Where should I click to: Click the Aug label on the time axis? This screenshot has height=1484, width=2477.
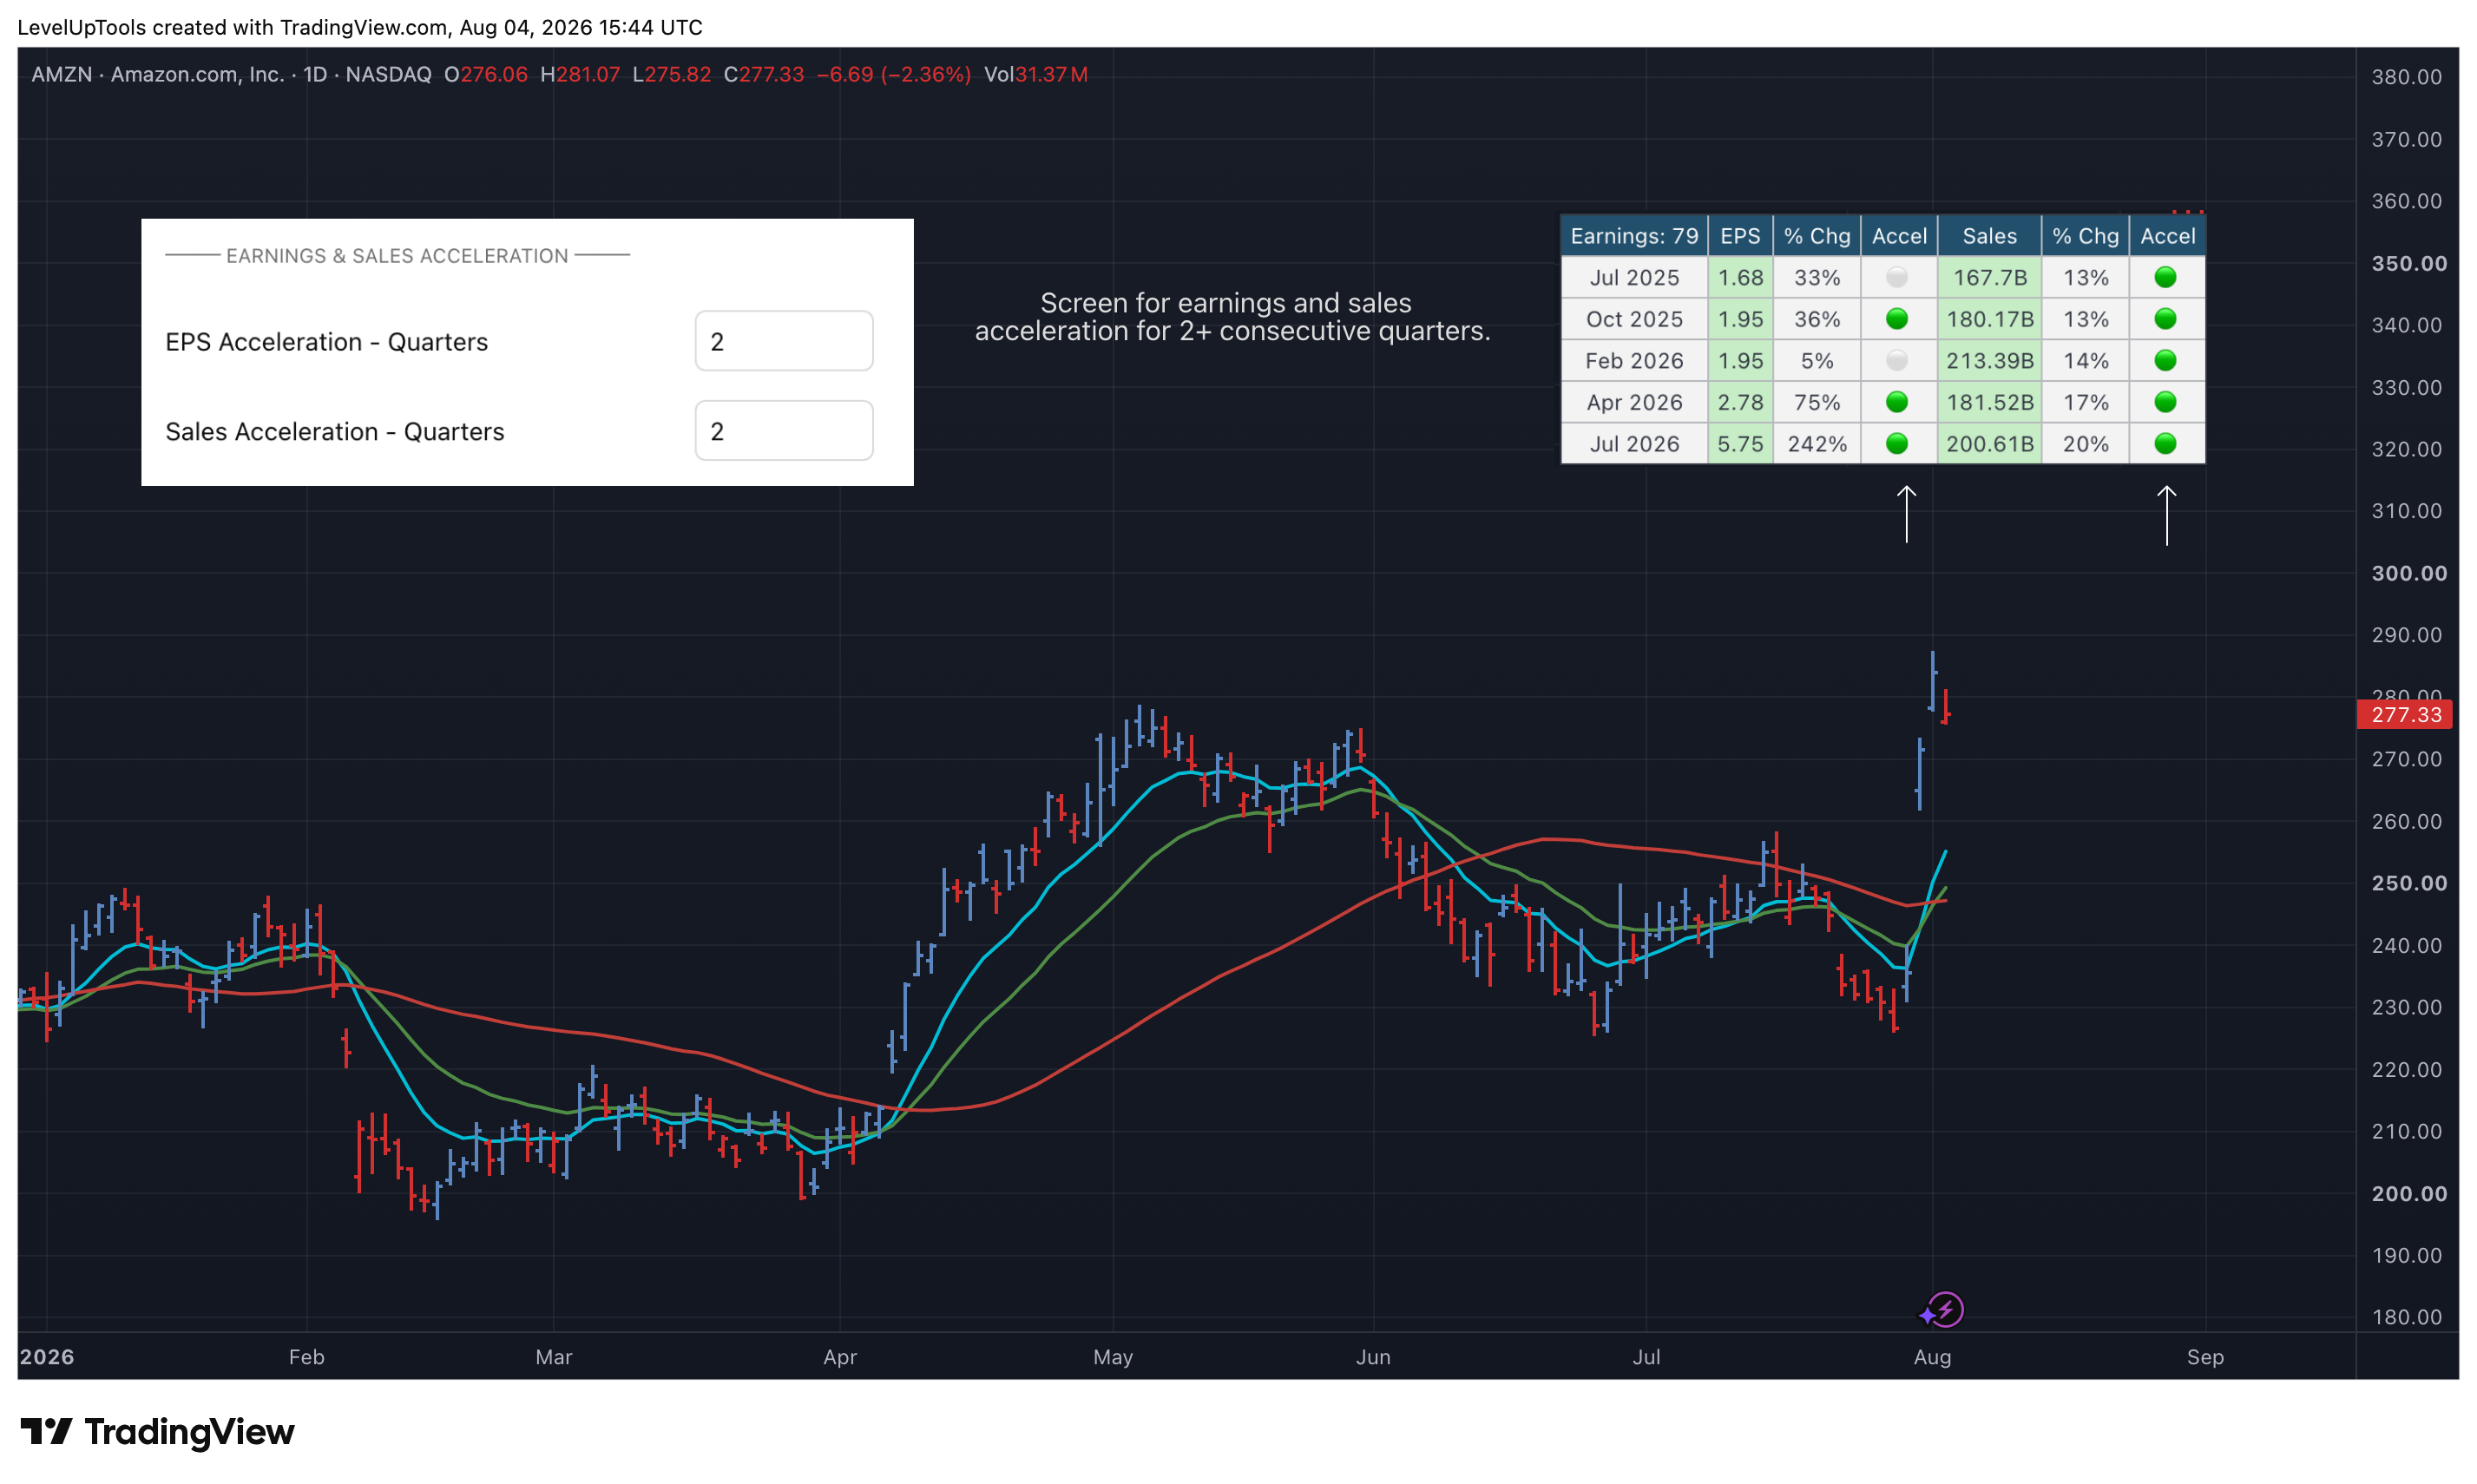pyautogui.click(x=1932, y=1357)
